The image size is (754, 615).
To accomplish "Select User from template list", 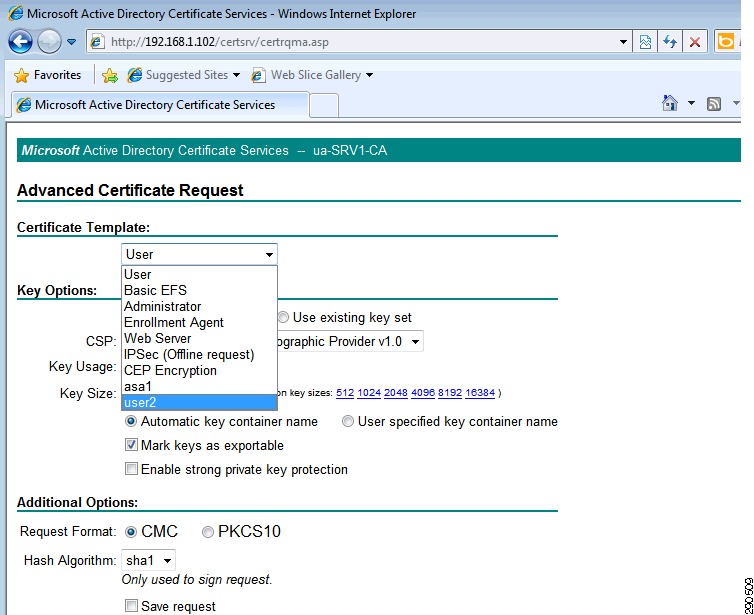I will [199, 274].
